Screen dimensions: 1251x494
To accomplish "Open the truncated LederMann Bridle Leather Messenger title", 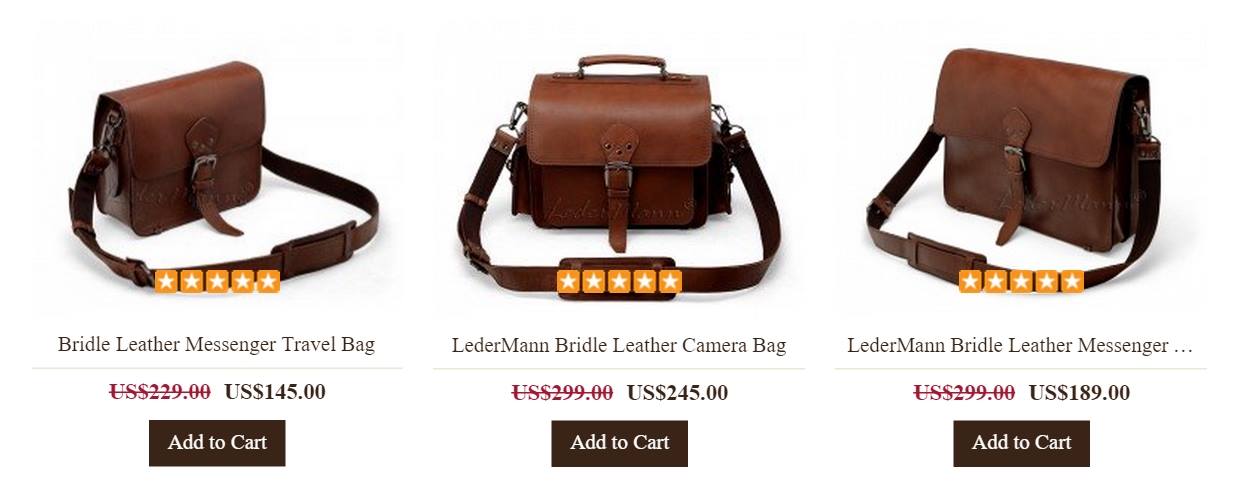I will tap(1020, 346).
